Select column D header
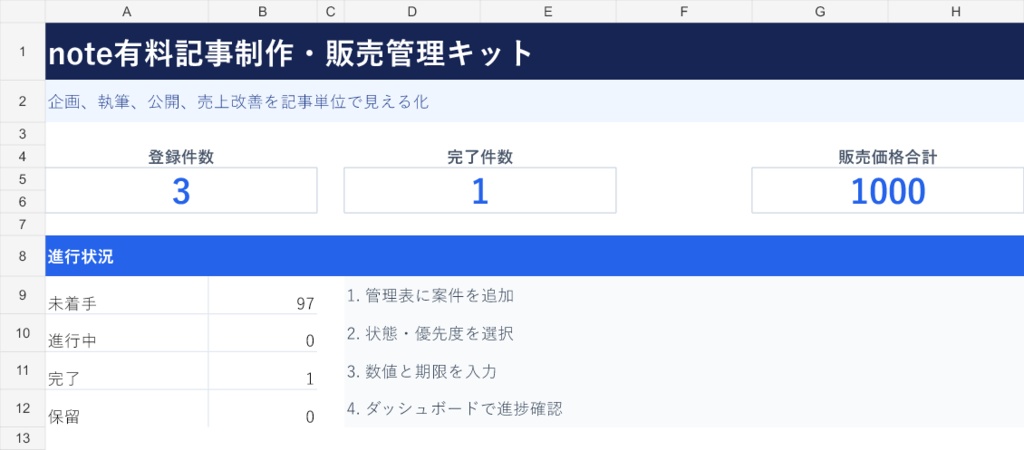This screenshot has height=450, width=1024. coord(412,11)
